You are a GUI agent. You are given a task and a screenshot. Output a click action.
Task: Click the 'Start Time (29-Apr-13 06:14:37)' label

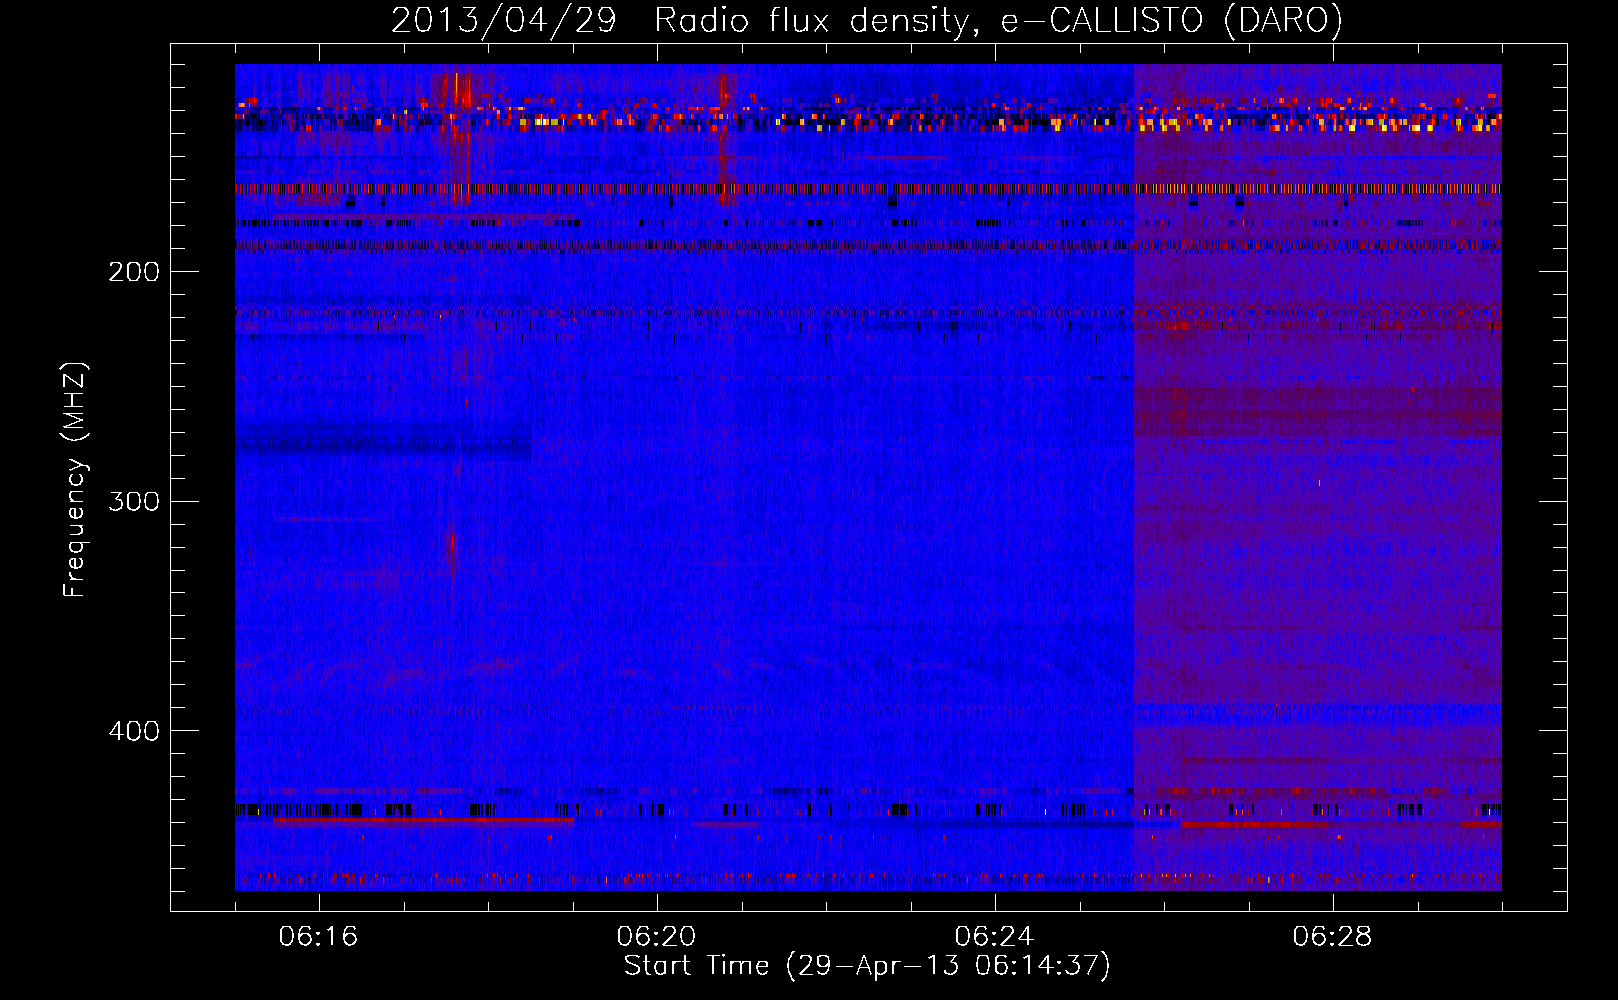point(867,966)
